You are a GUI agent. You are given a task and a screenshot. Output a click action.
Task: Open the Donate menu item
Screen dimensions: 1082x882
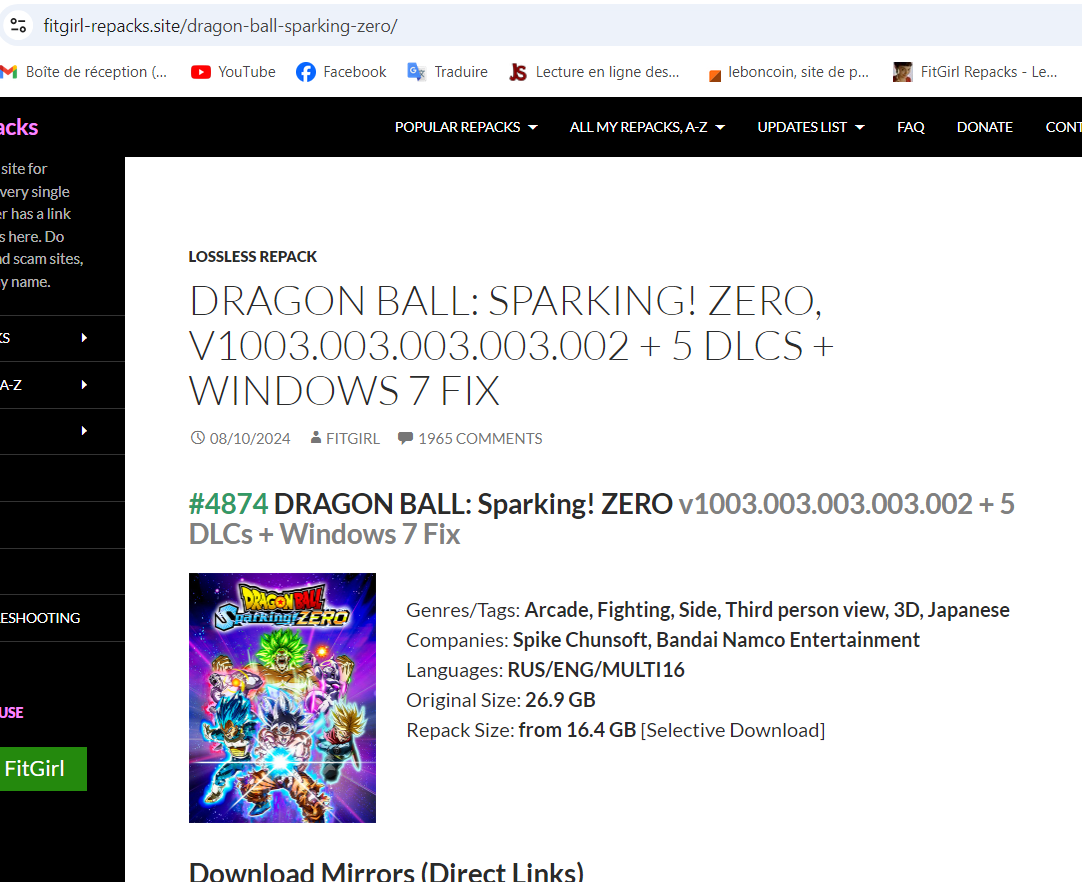(x=984, y=127)
